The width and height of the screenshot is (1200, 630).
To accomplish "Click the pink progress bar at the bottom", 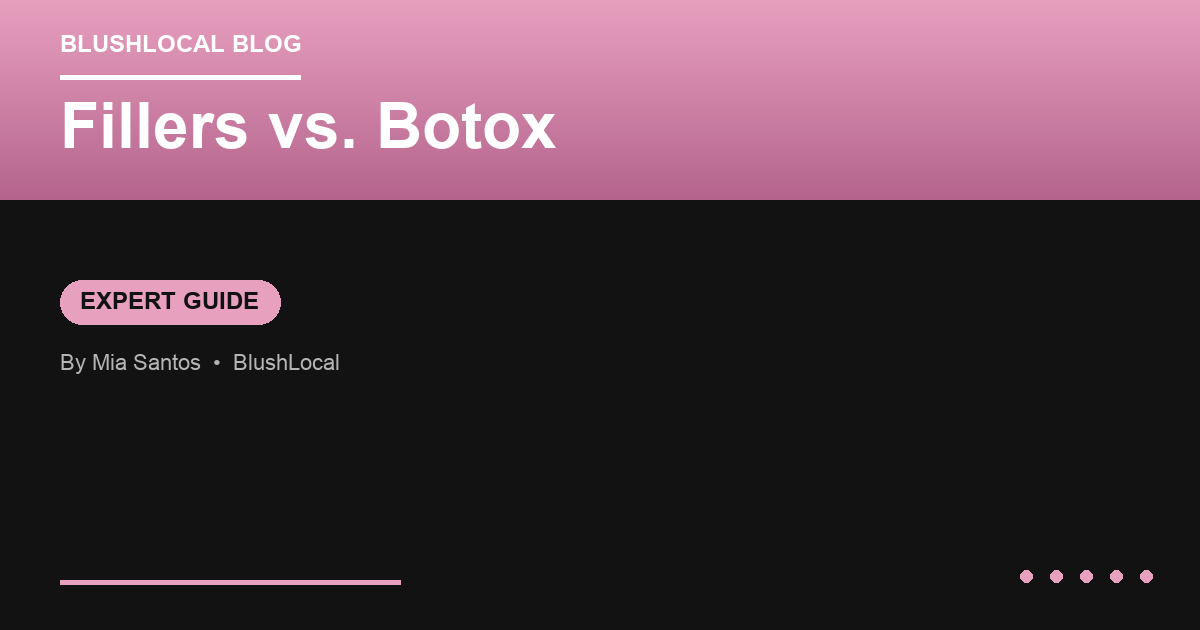I will tap(230, 582).
